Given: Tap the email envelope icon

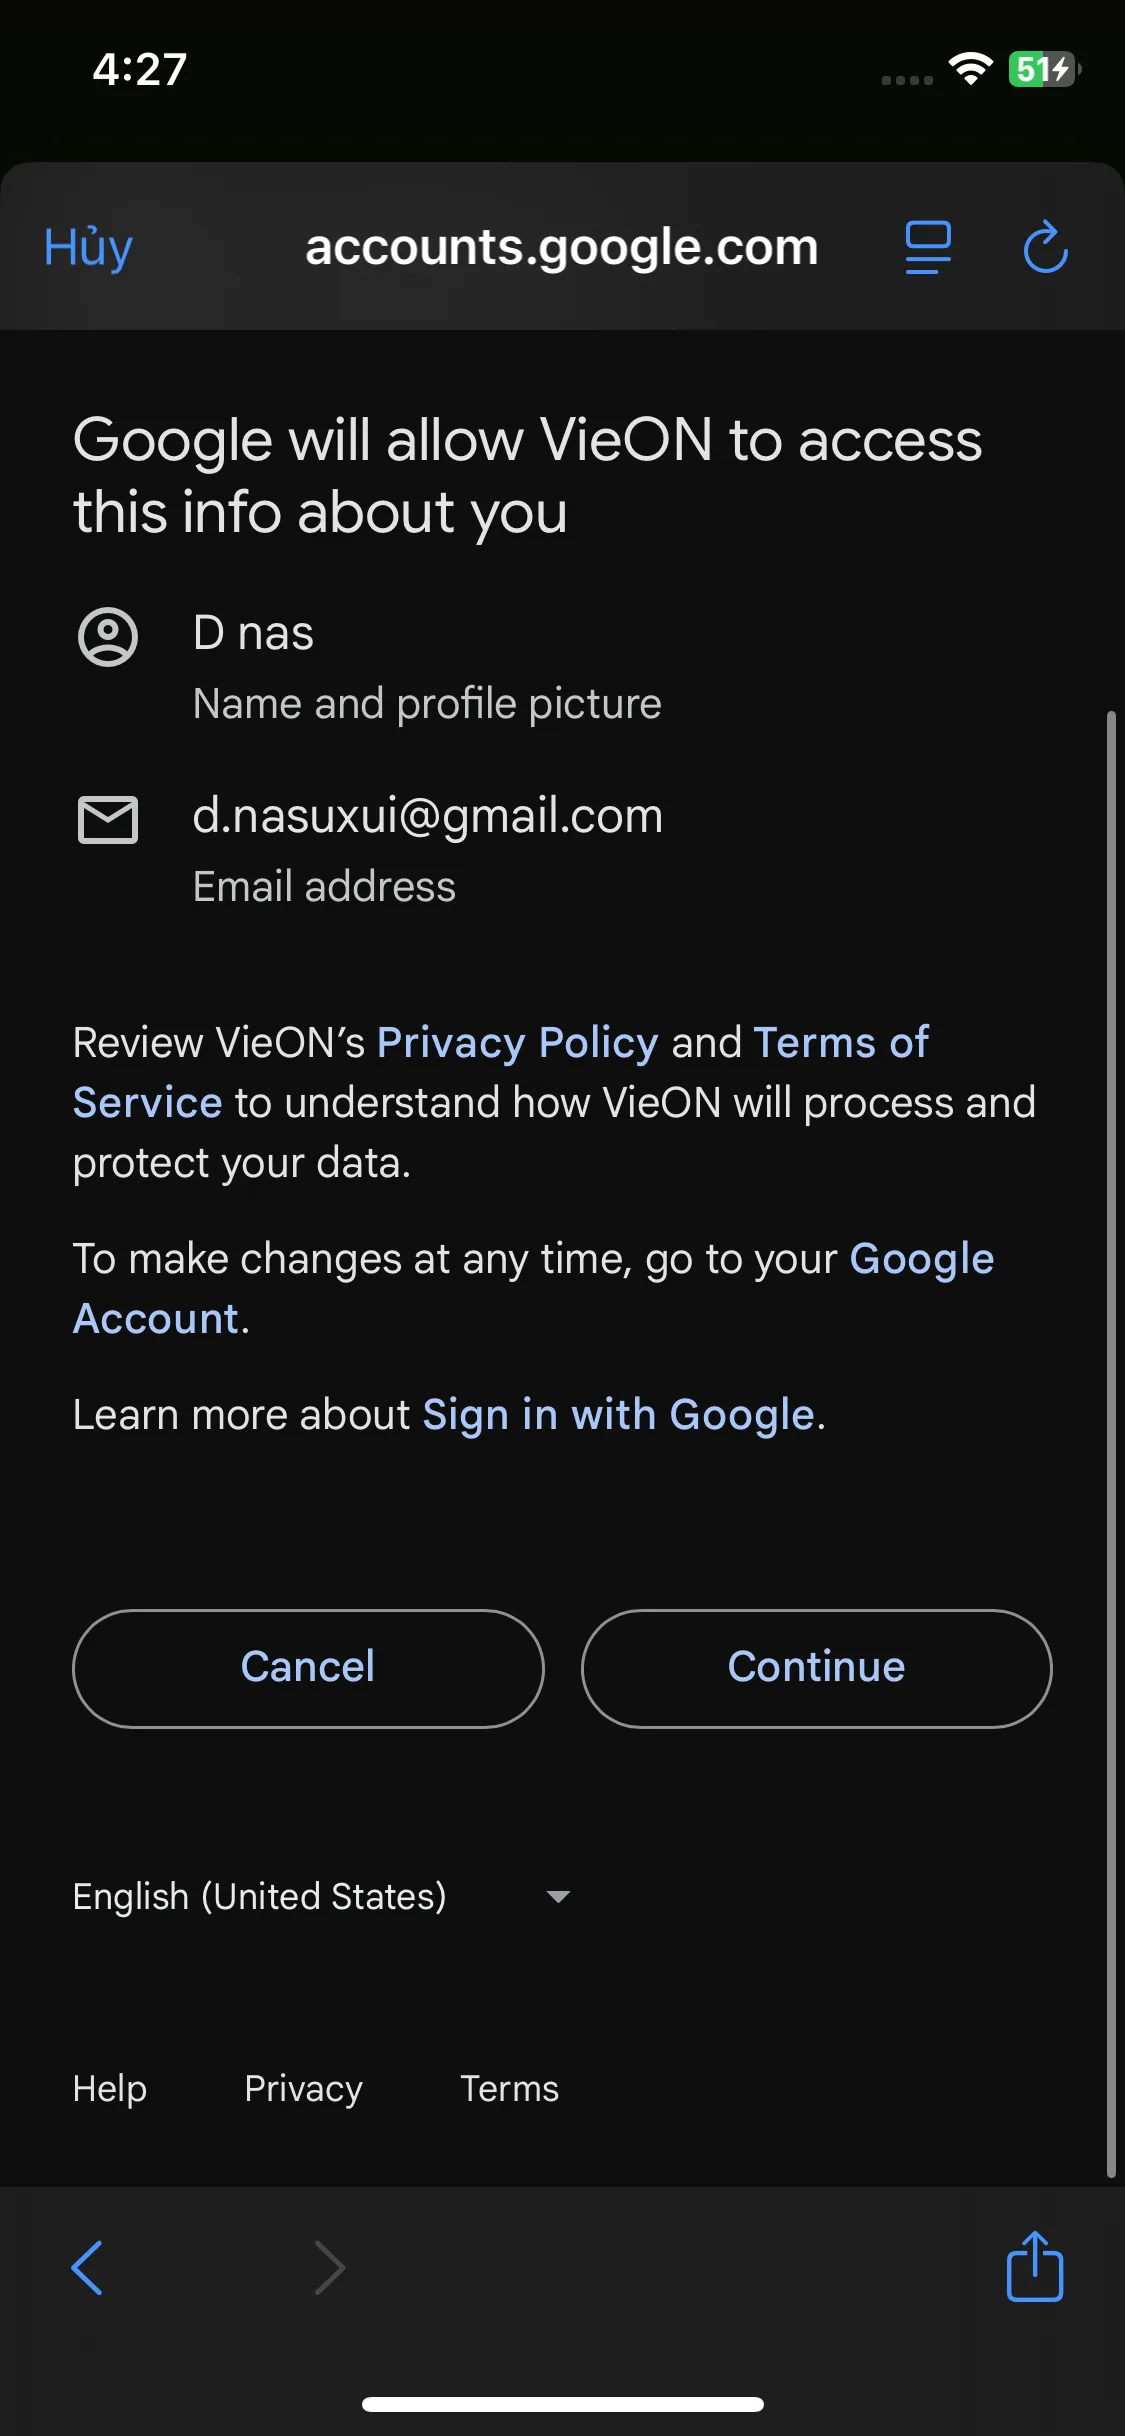Looking at the screenshot, I should 108,820.
